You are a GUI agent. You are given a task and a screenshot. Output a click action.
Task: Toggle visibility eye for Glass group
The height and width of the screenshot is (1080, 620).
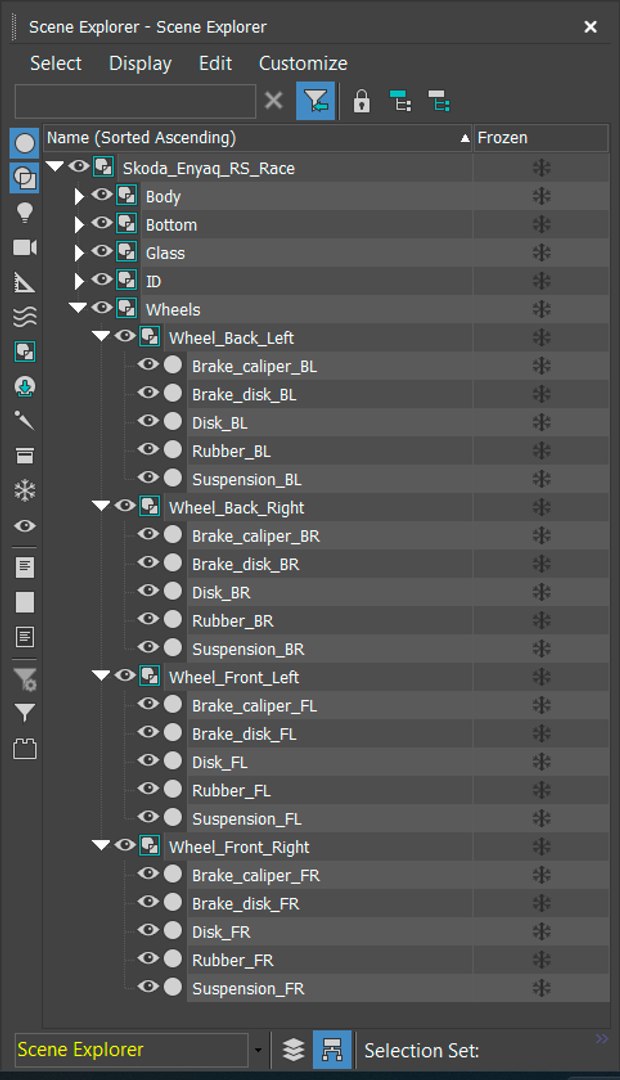(102, 251)
